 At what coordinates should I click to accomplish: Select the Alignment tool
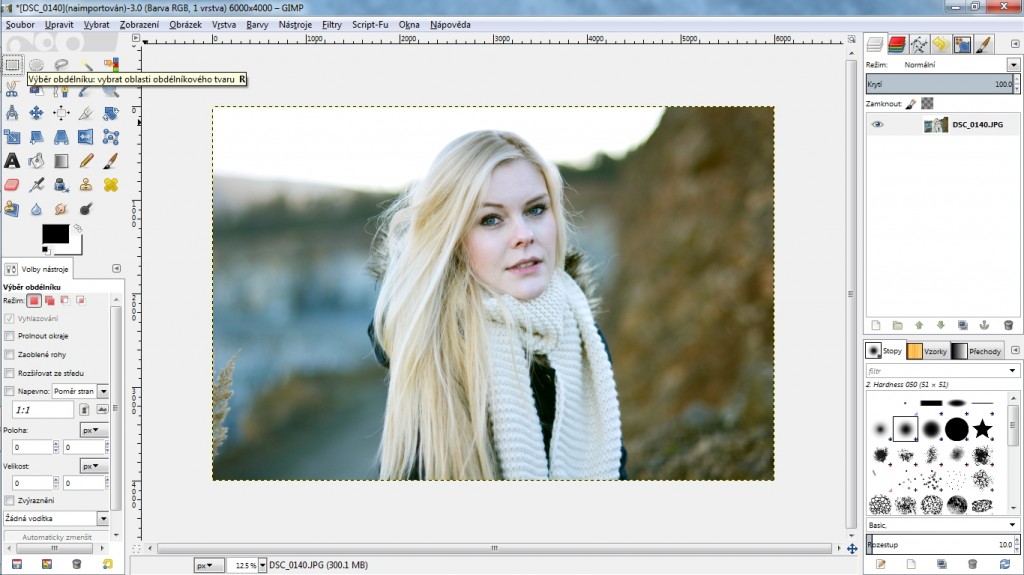[61, 113]
